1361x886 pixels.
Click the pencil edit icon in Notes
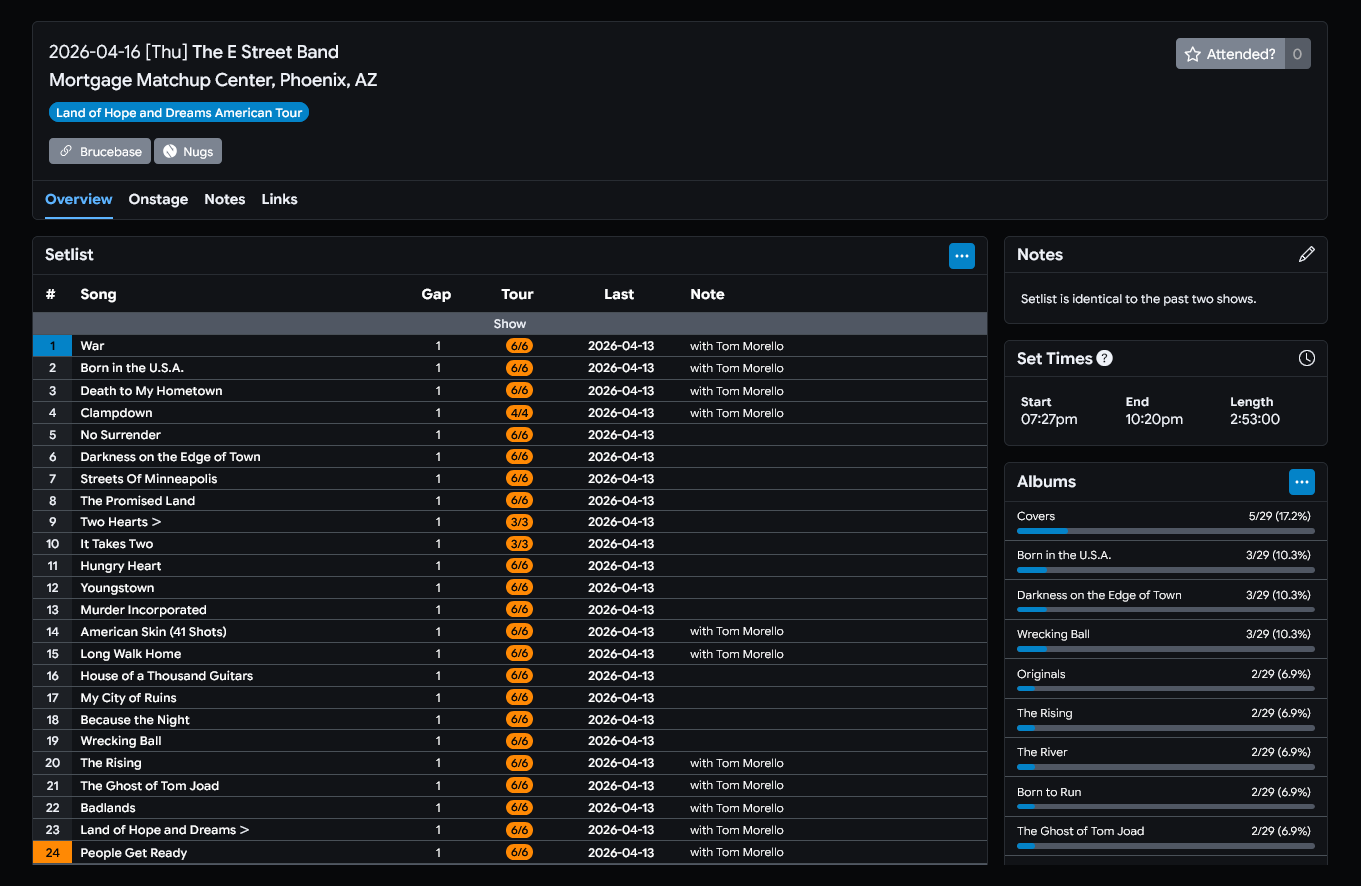click(1306, 255)
